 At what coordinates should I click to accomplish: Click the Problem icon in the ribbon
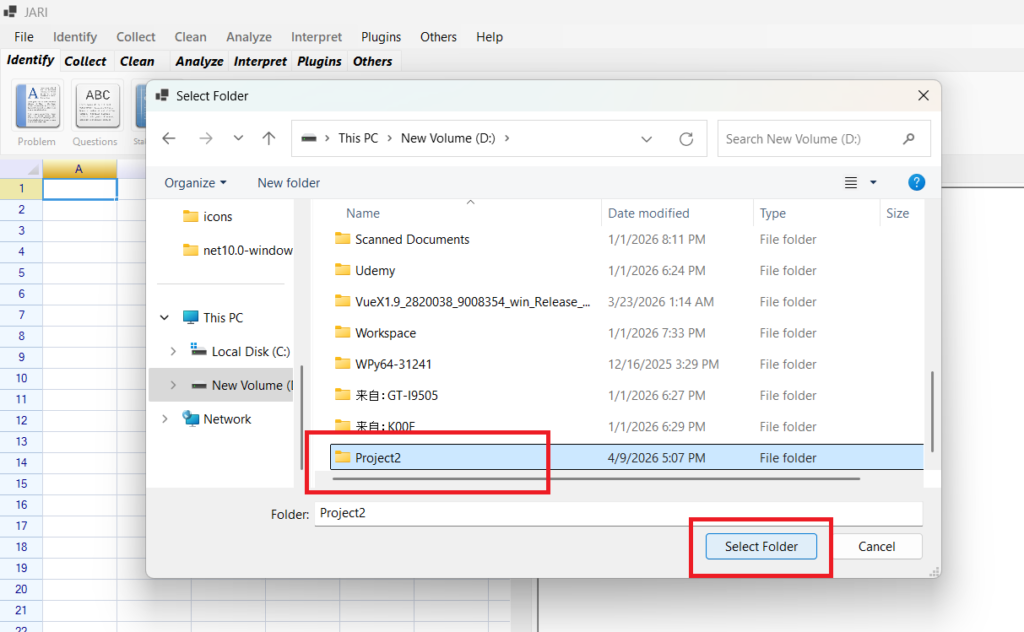pyautogui.click(x=37, y=106)
